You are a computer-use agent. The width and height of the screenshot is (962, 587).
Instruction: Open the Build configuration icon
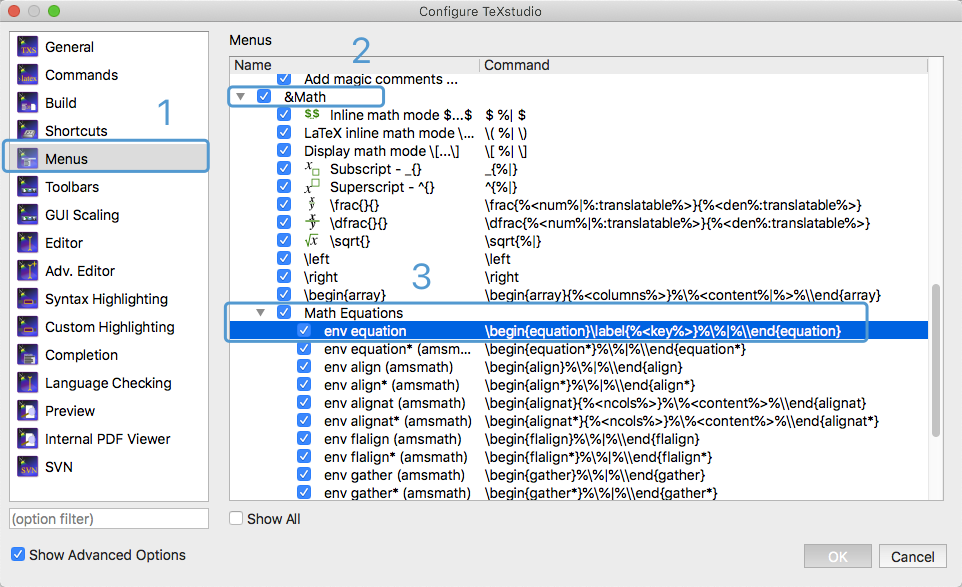coord(27,102)
